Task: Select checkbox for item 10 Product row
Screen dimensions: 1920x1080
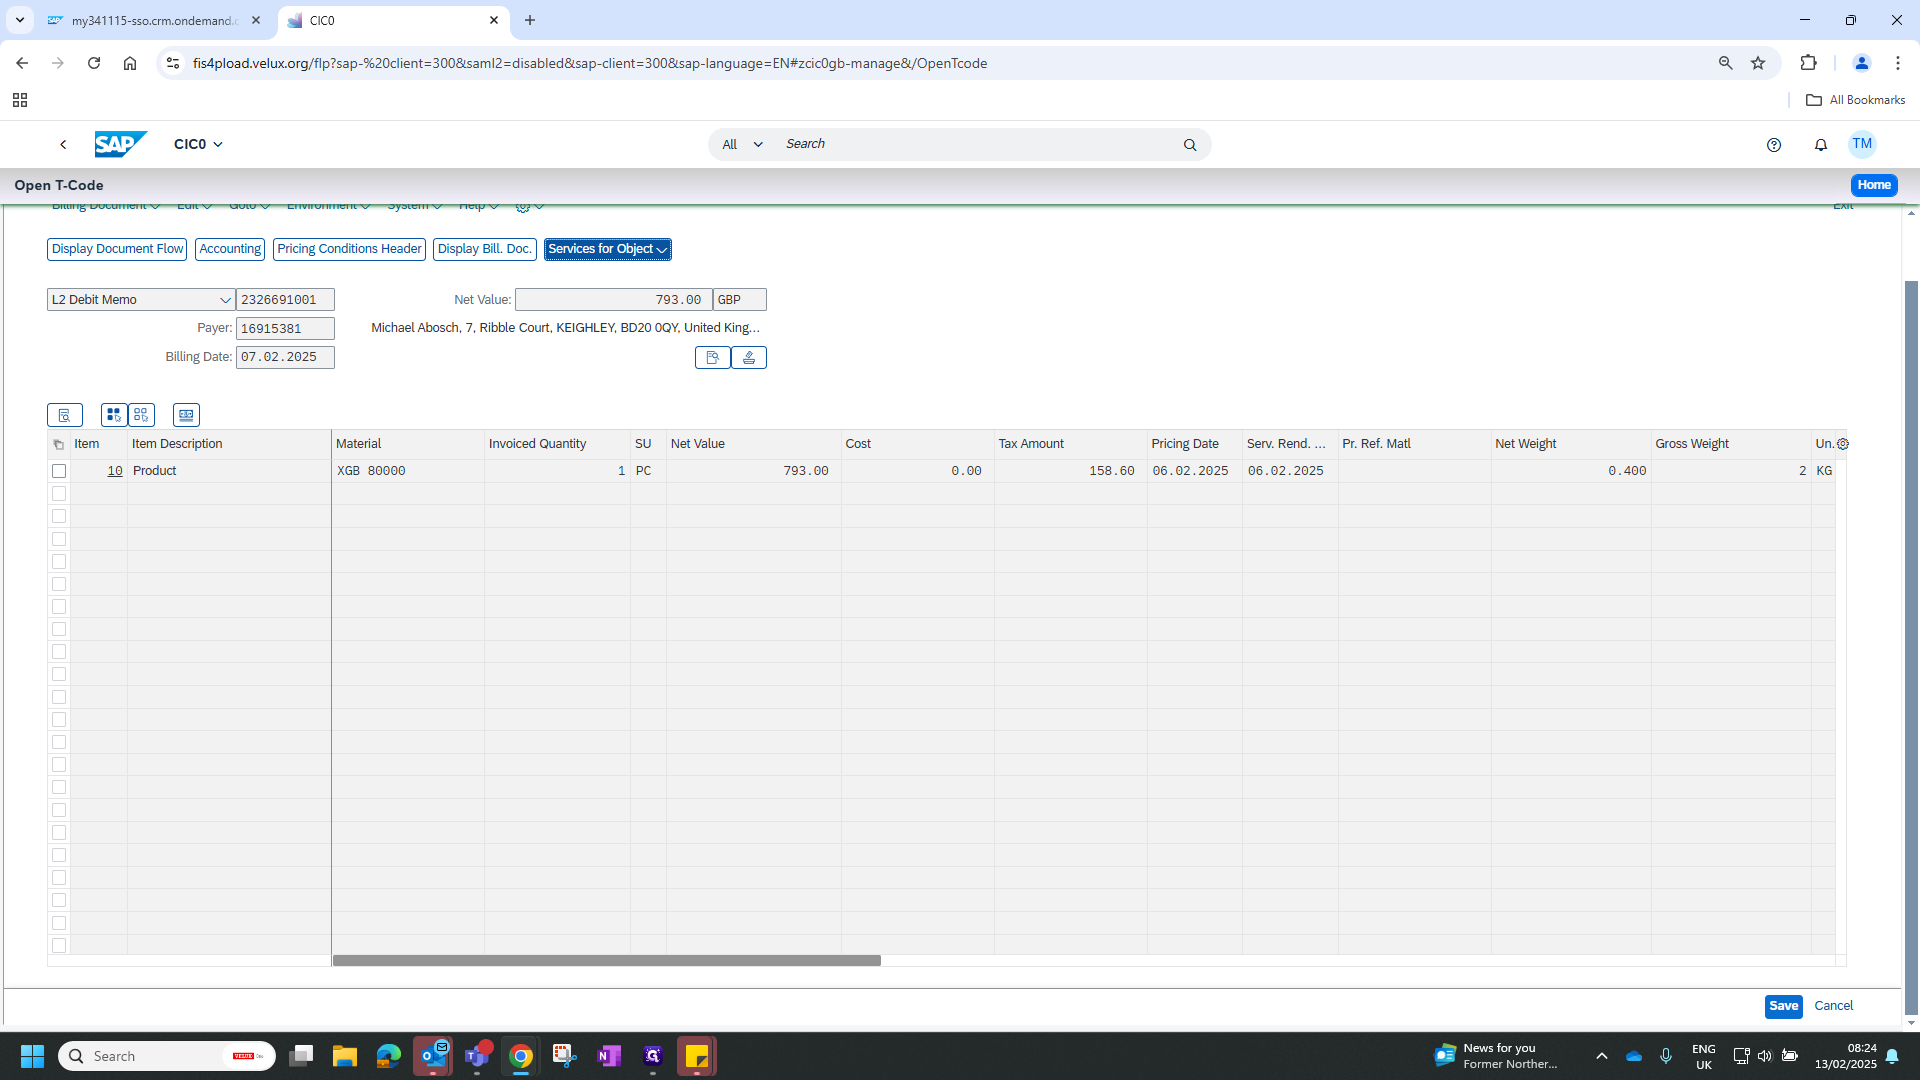Action: (x=59, y=471)
